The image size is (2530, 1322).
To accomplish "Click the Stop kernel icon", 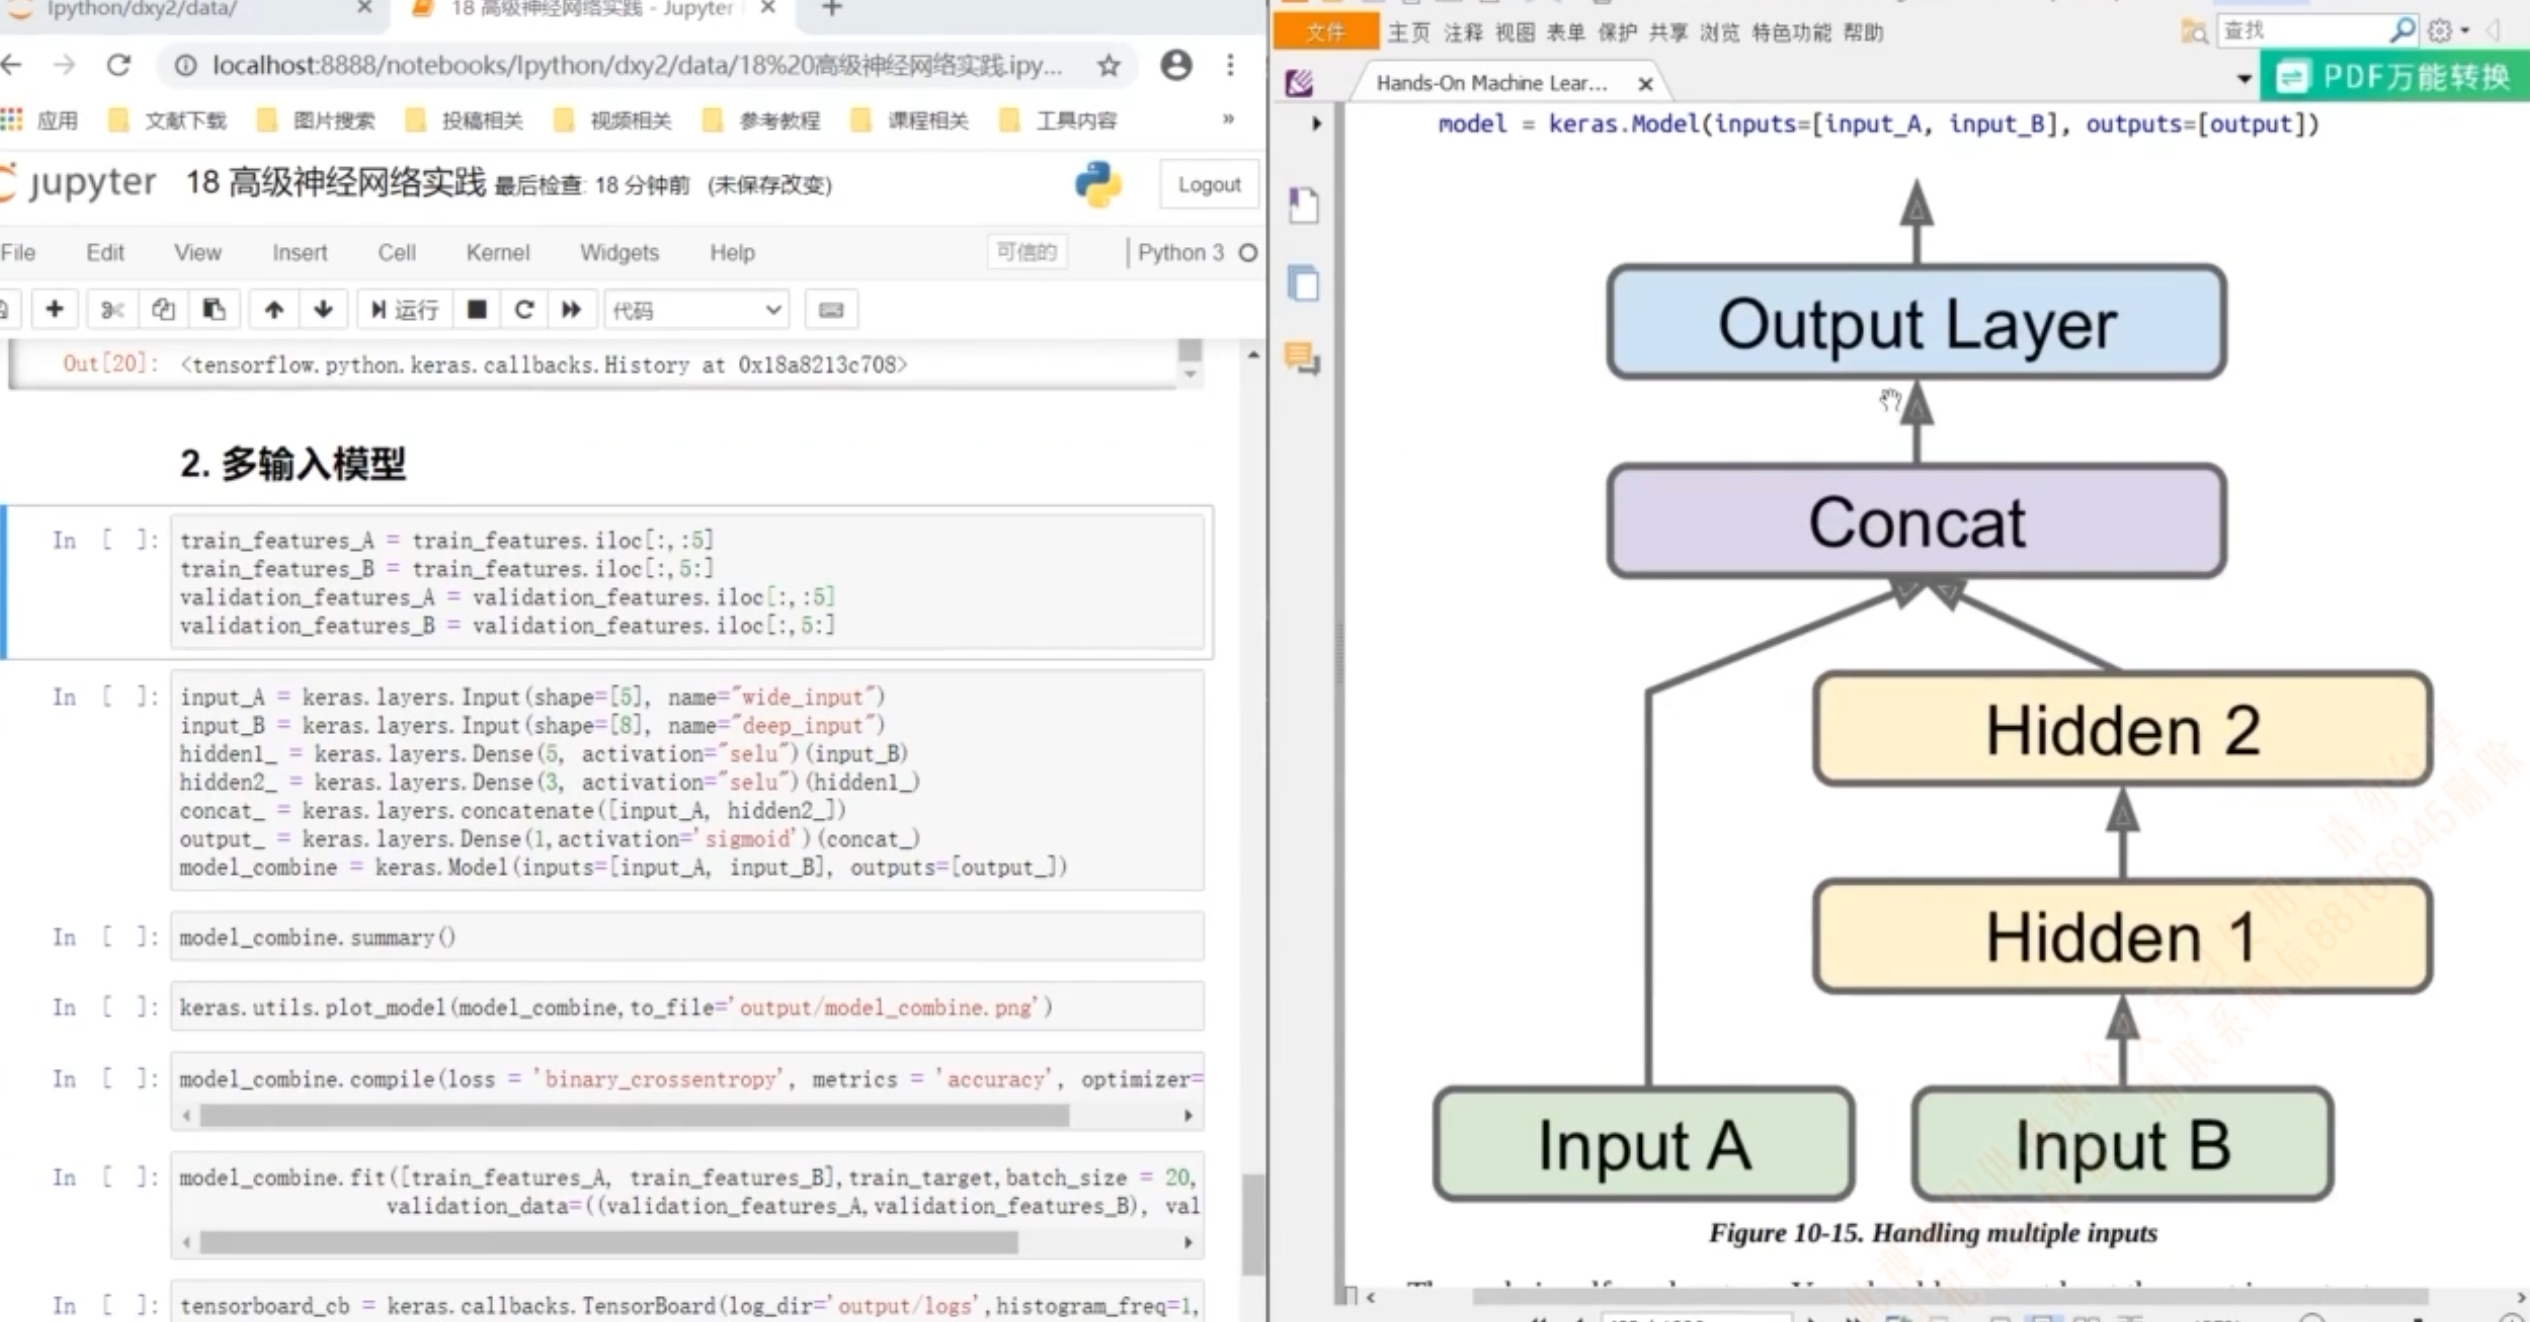I will (477, 310).
